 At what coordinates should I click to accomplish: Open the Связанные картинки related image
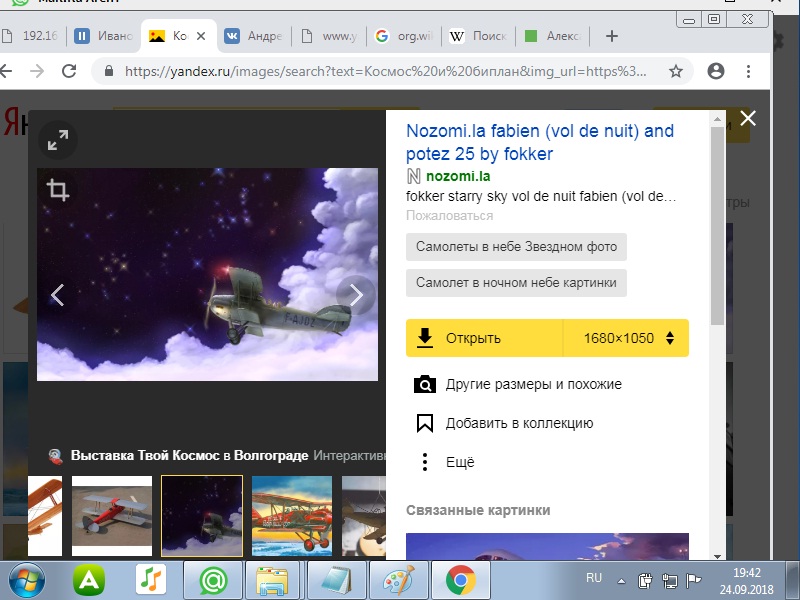coord(547,546)
